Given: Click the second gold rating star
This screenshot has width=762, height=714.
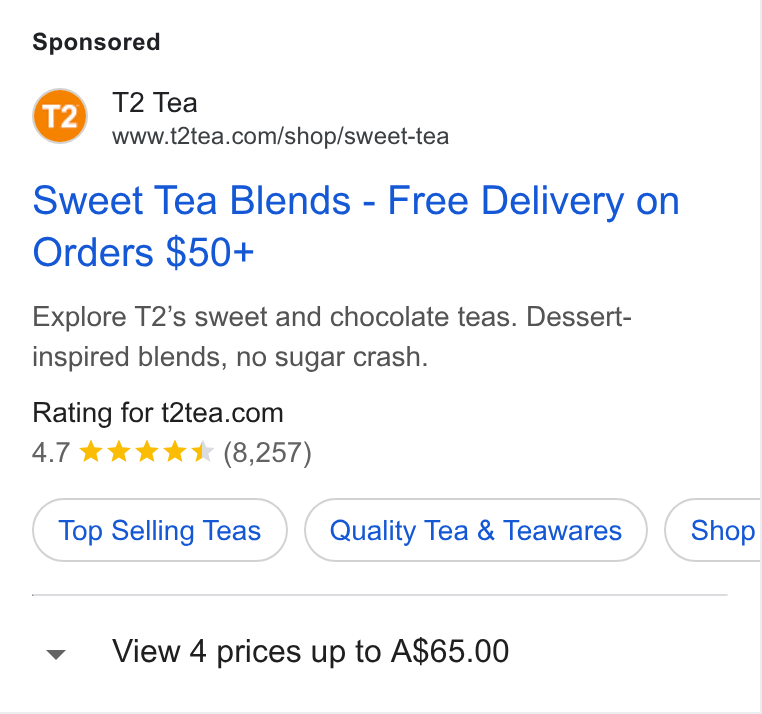Looking at the screenshot, I should (119, 452).
